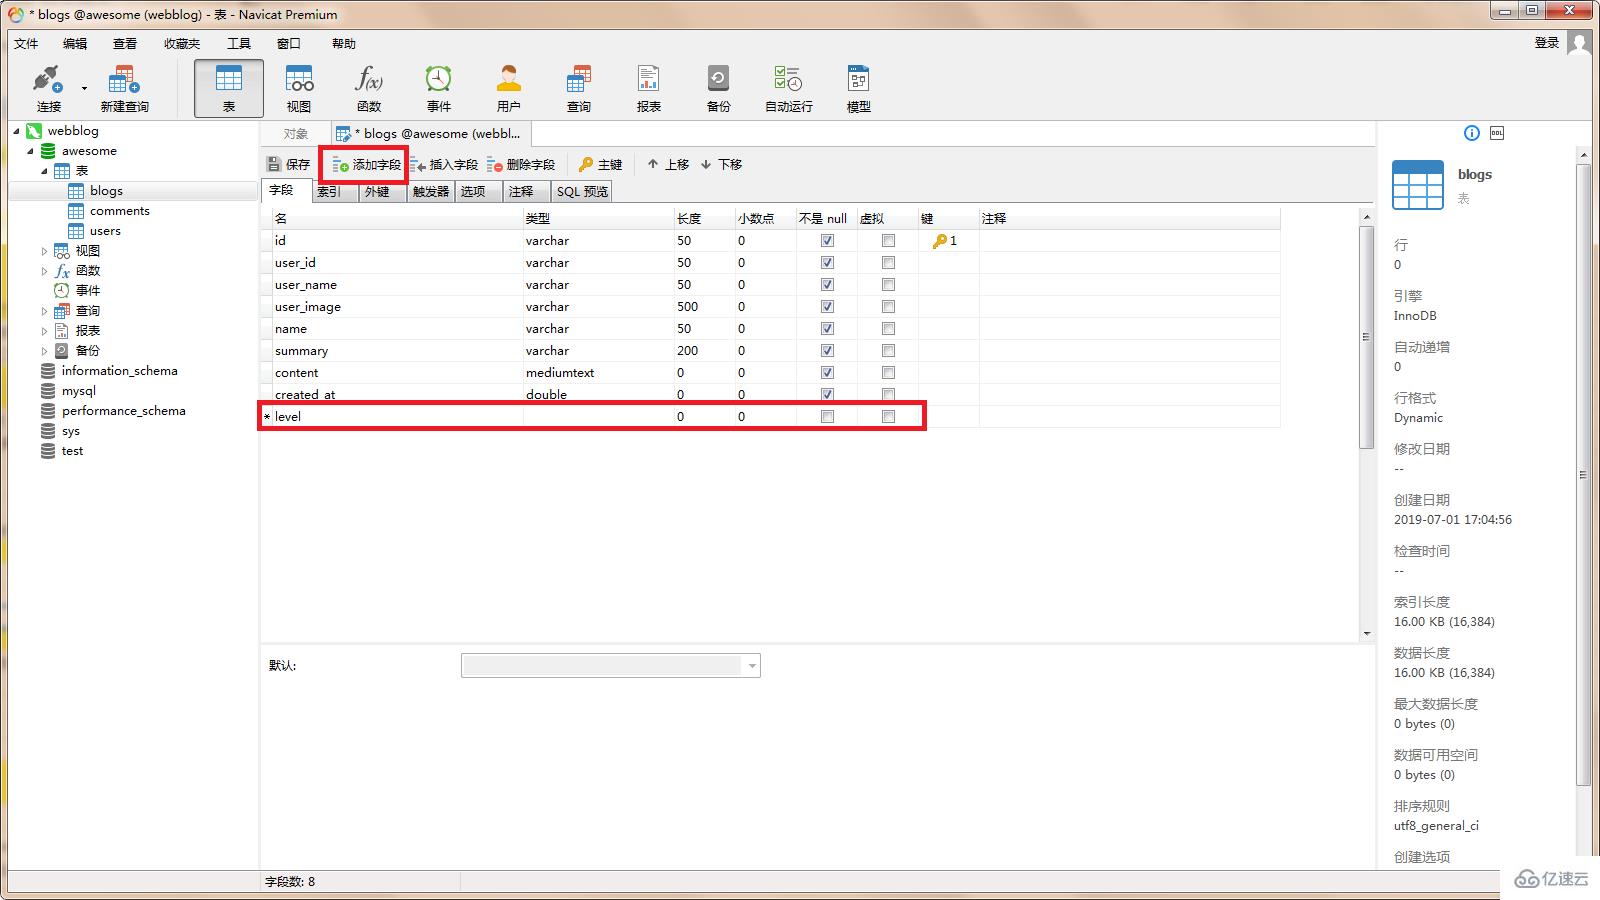Click 添加字段 to add a field
The image size is (1600, 900).
point(366,164)
